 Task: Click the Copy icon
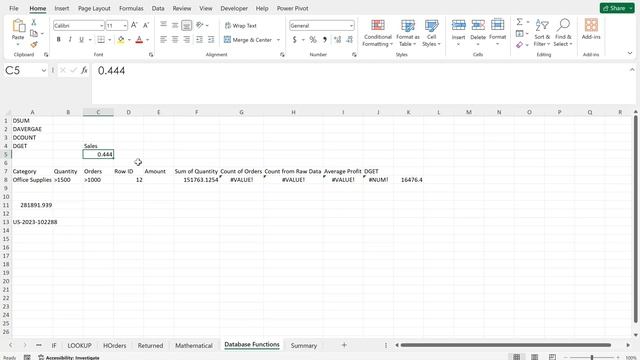(34, 33)
